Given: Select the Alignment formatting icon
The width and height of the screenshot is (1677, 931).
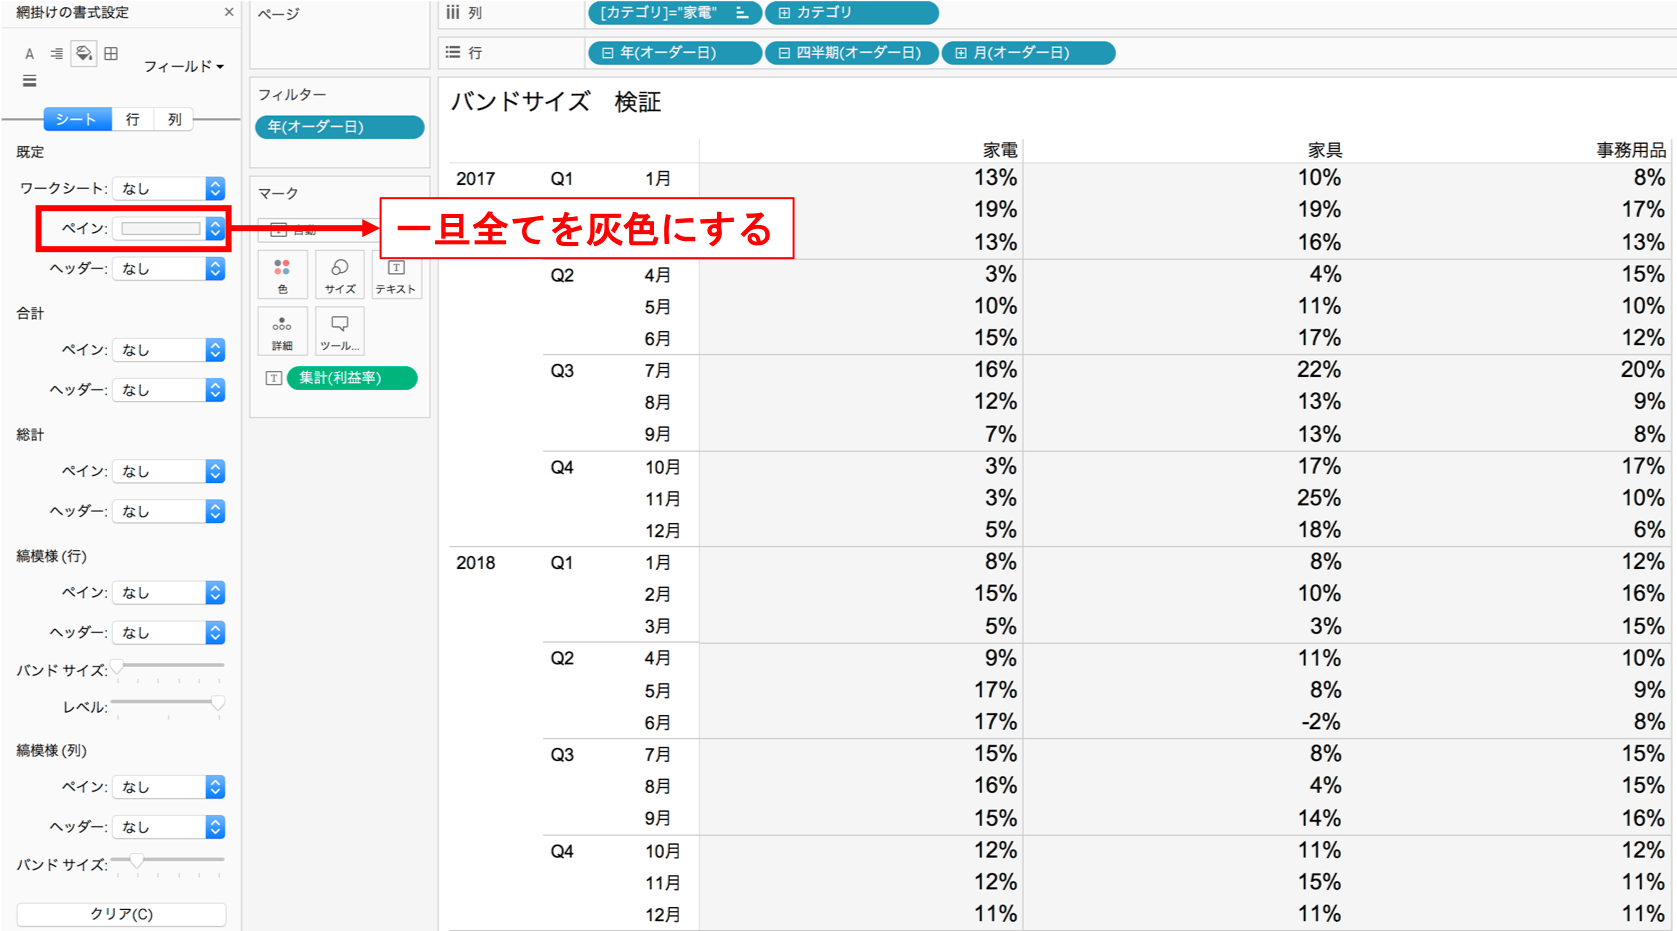Looking at the screenshot, I should 56,54.
